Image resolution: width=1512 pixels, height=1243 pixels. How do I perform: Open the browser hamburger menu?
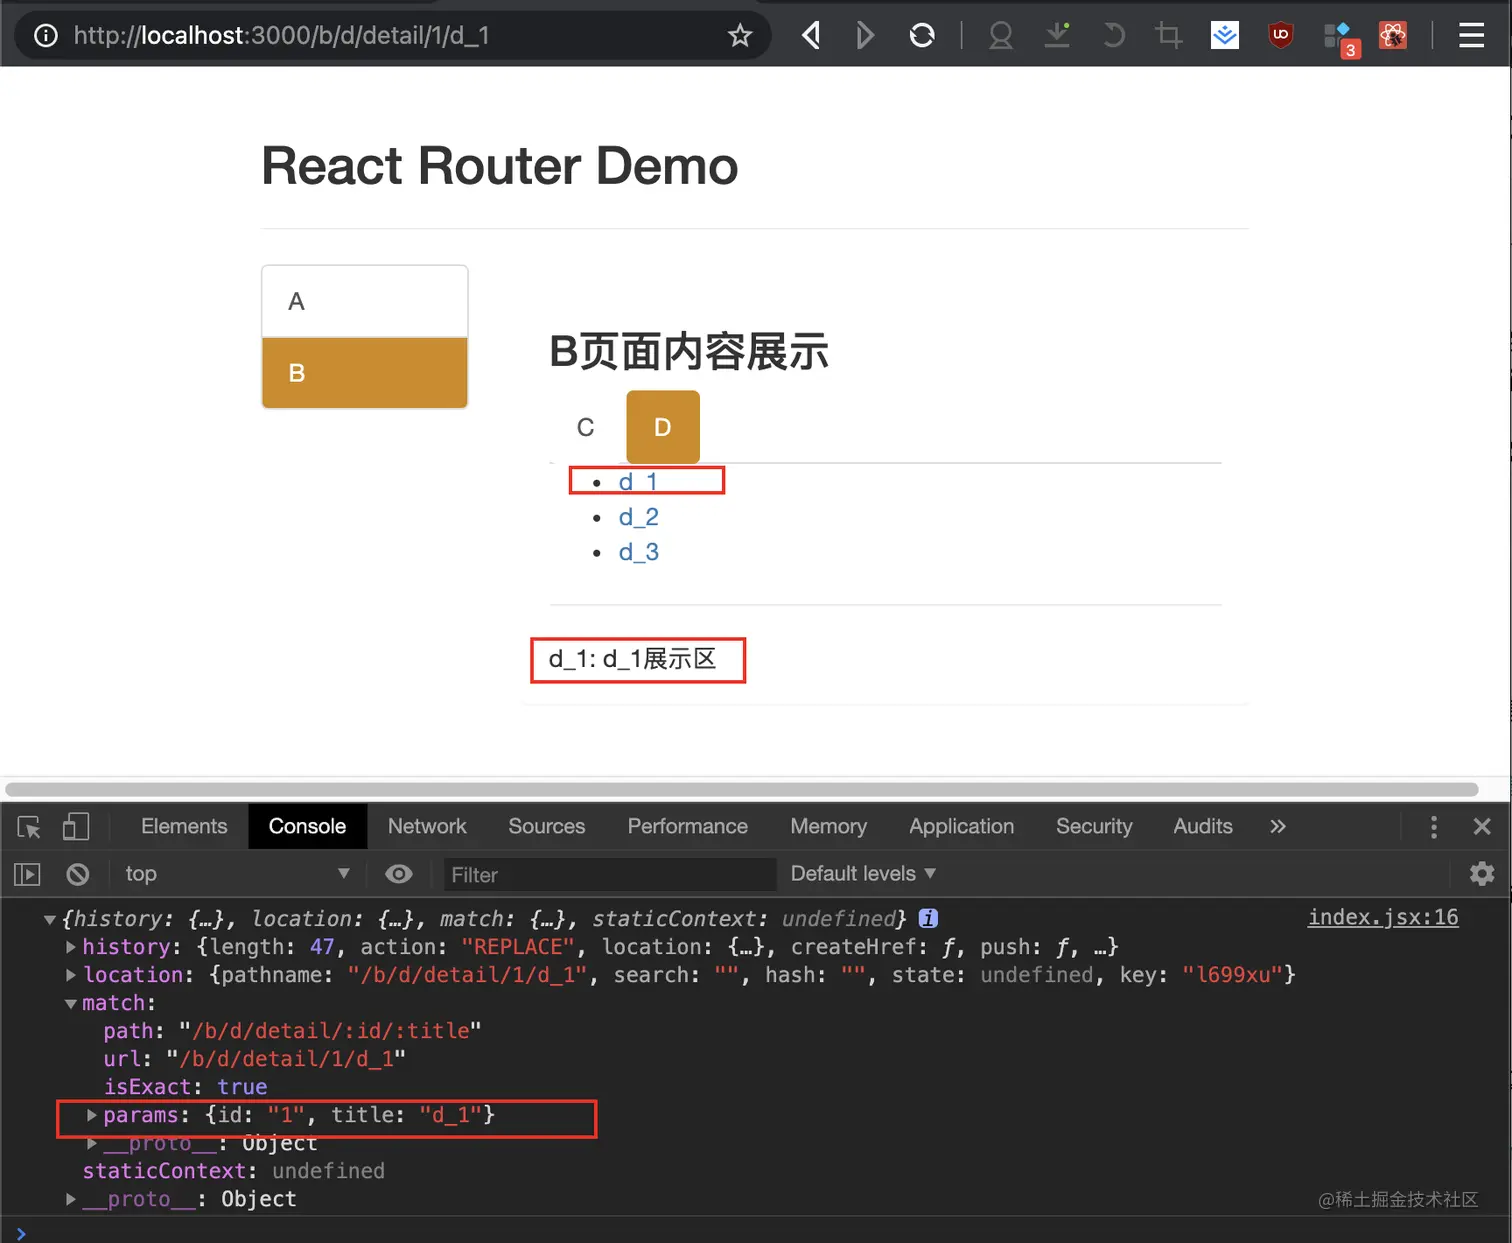pos(1471,36)
